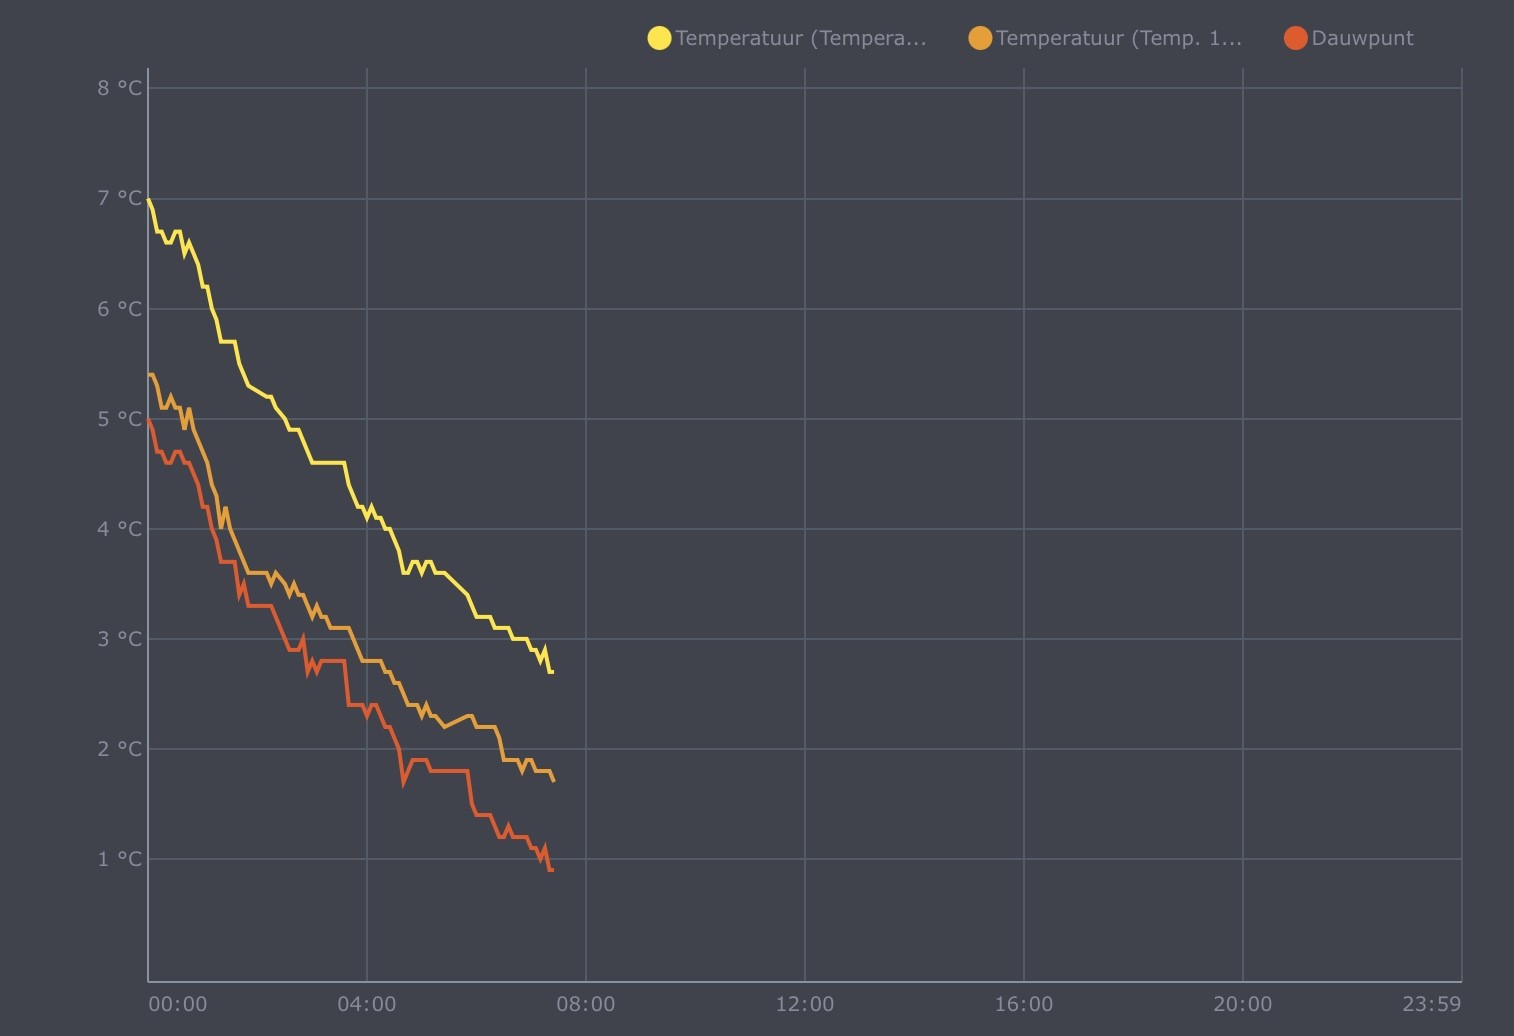Click the 1 °C y-axis label

coord(120,859)
